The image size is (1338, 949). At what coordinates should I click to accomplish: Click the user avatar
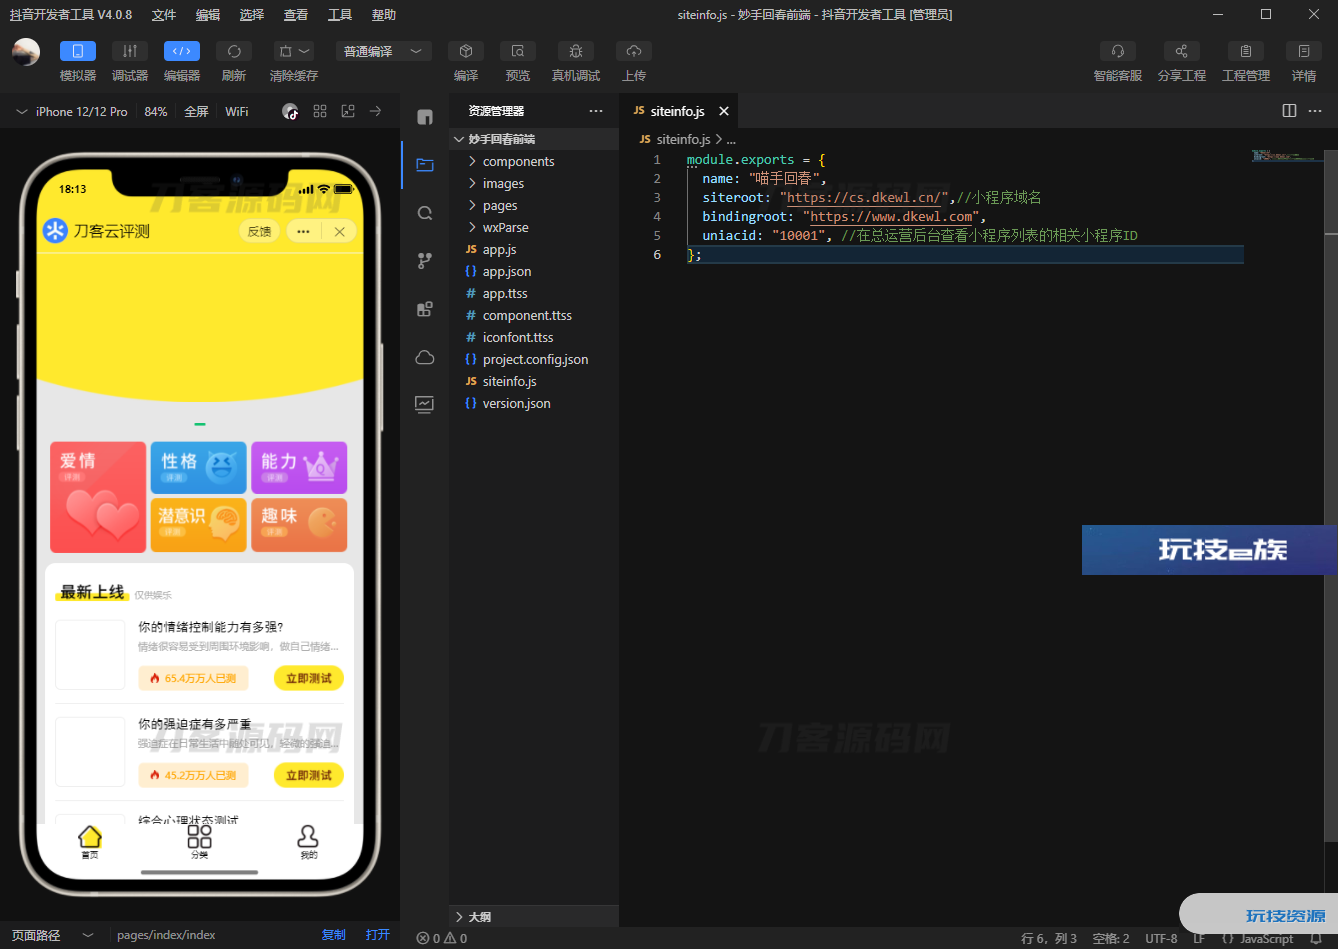[x=26, y=52]
